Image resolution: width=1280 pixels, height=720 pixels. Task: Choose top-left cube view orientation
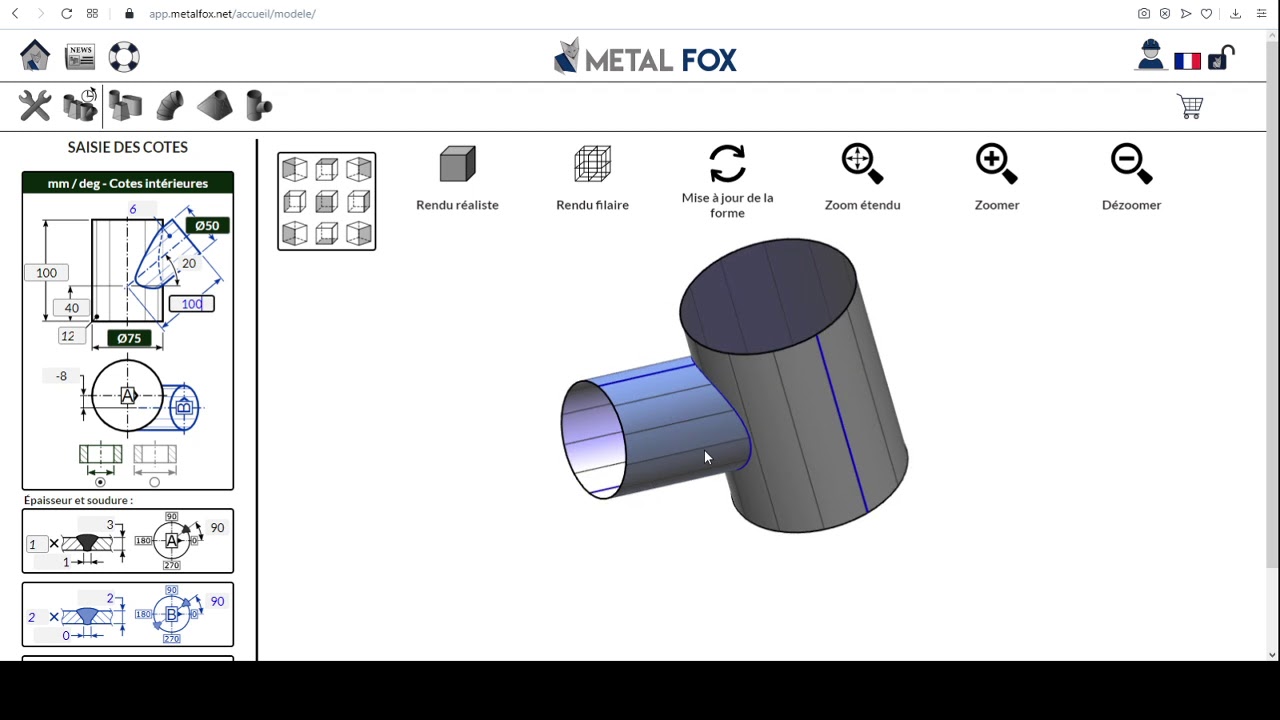click(x=294, y=169)
